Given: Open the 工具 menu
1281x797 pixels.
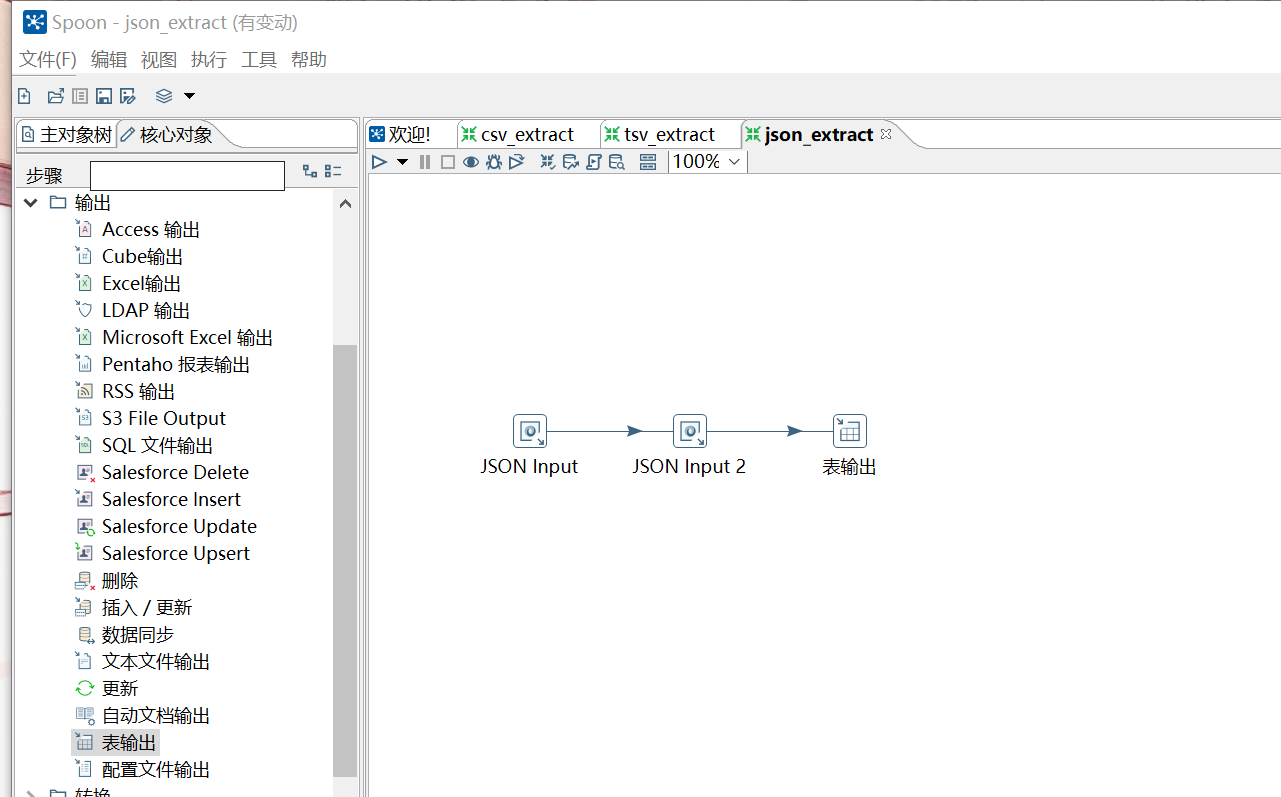Looking at the screenshot, I should click(259, 59).
